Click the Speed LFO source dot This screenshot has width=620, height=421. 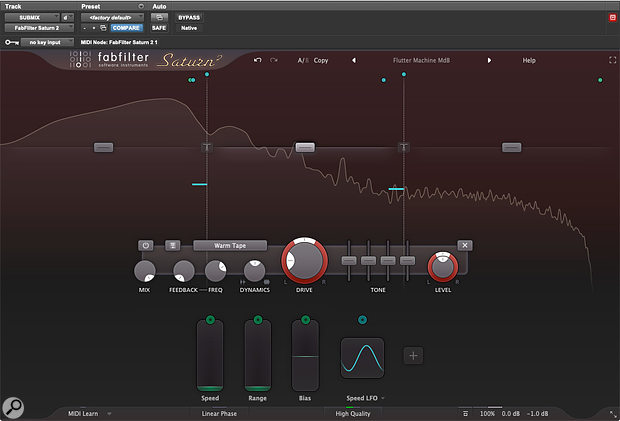point(362,320)
